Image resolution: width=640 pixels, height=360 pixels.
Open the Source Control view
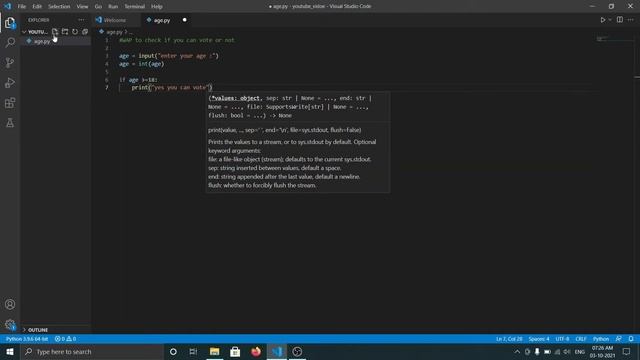click(x=10, y=62)
